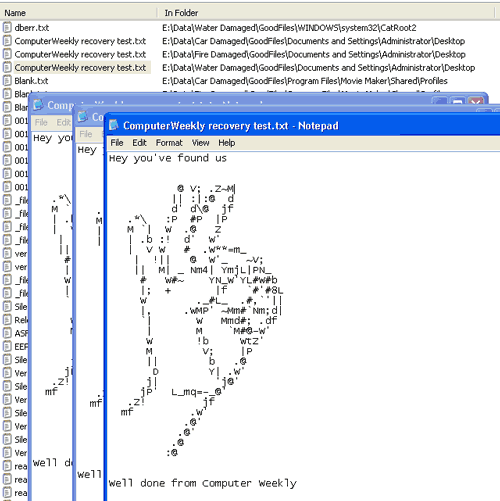This screenshot has width=500, height=501.
Task: Click file icon in the Car Damaged Desktop row
Action: click(x=7, y=41)
